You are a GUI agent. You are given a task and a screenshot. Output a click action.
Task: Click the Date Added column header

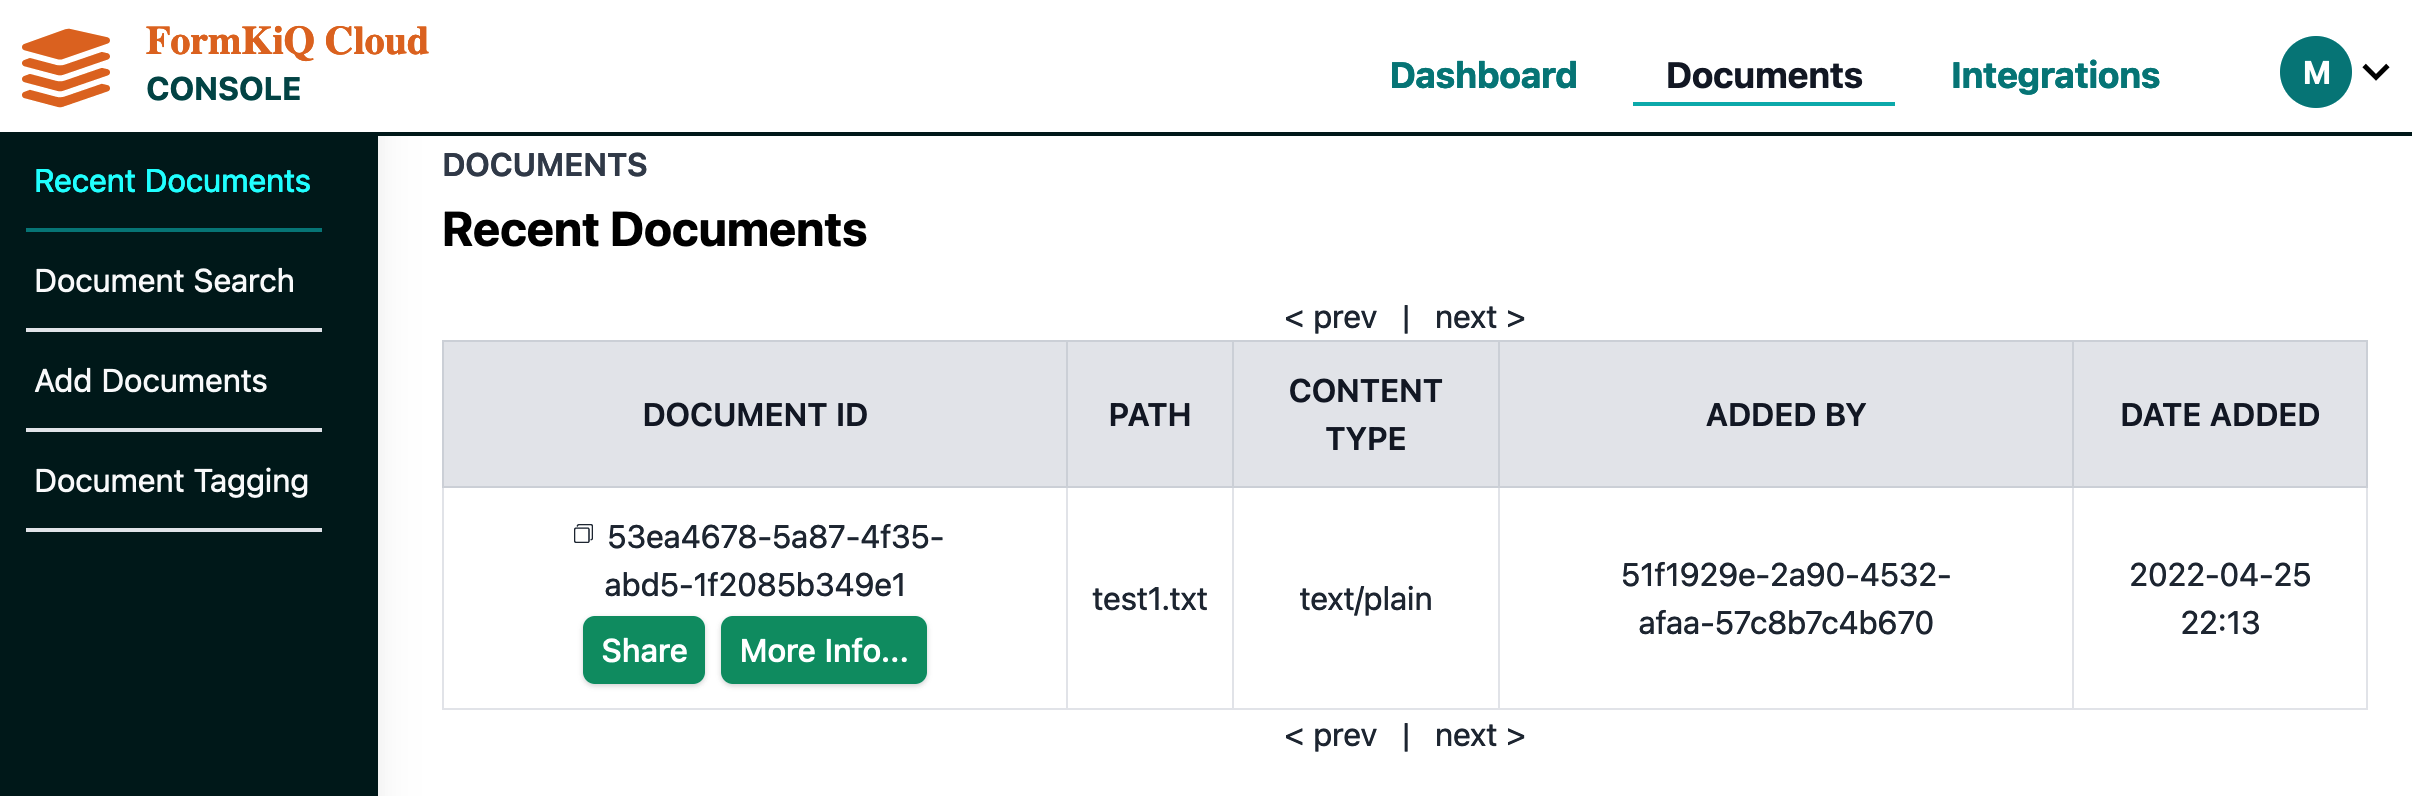click(x=2220, y=414)
